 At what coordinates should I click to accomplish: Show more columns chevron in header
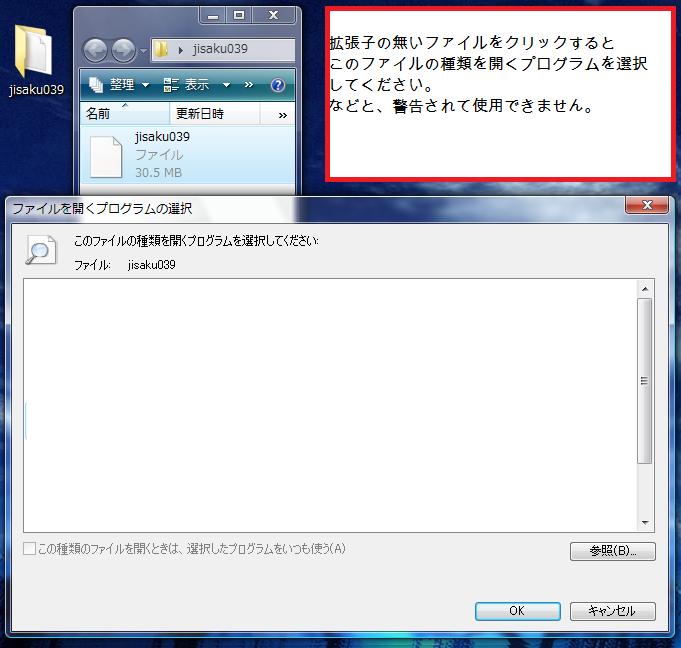pos(283,115)
